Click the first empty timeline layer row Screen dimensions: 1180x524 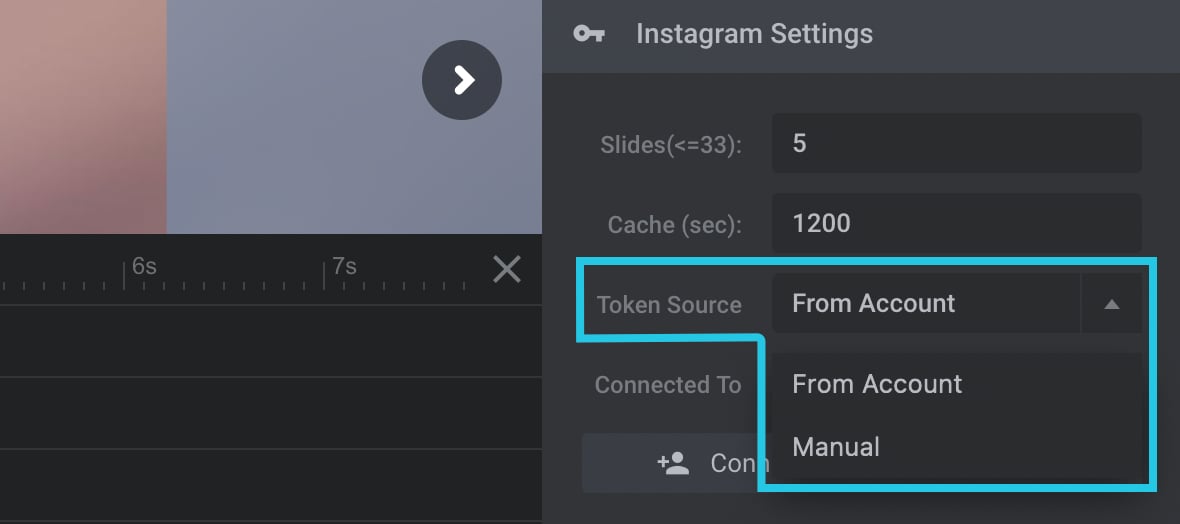(x=271, y=341)
